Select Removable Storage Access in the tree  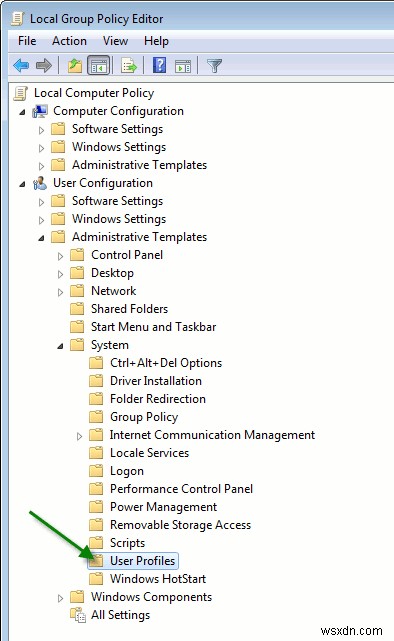(180, 524)
